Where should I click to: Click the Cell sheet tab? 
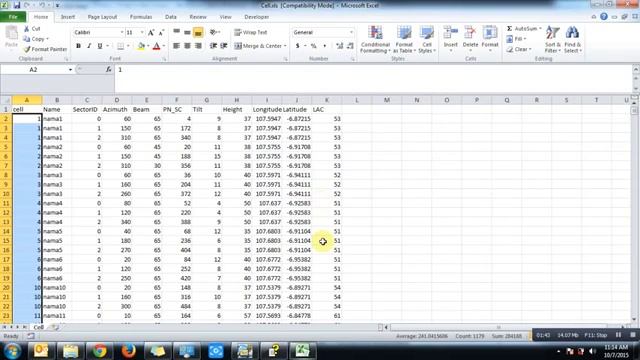(38, 327)
